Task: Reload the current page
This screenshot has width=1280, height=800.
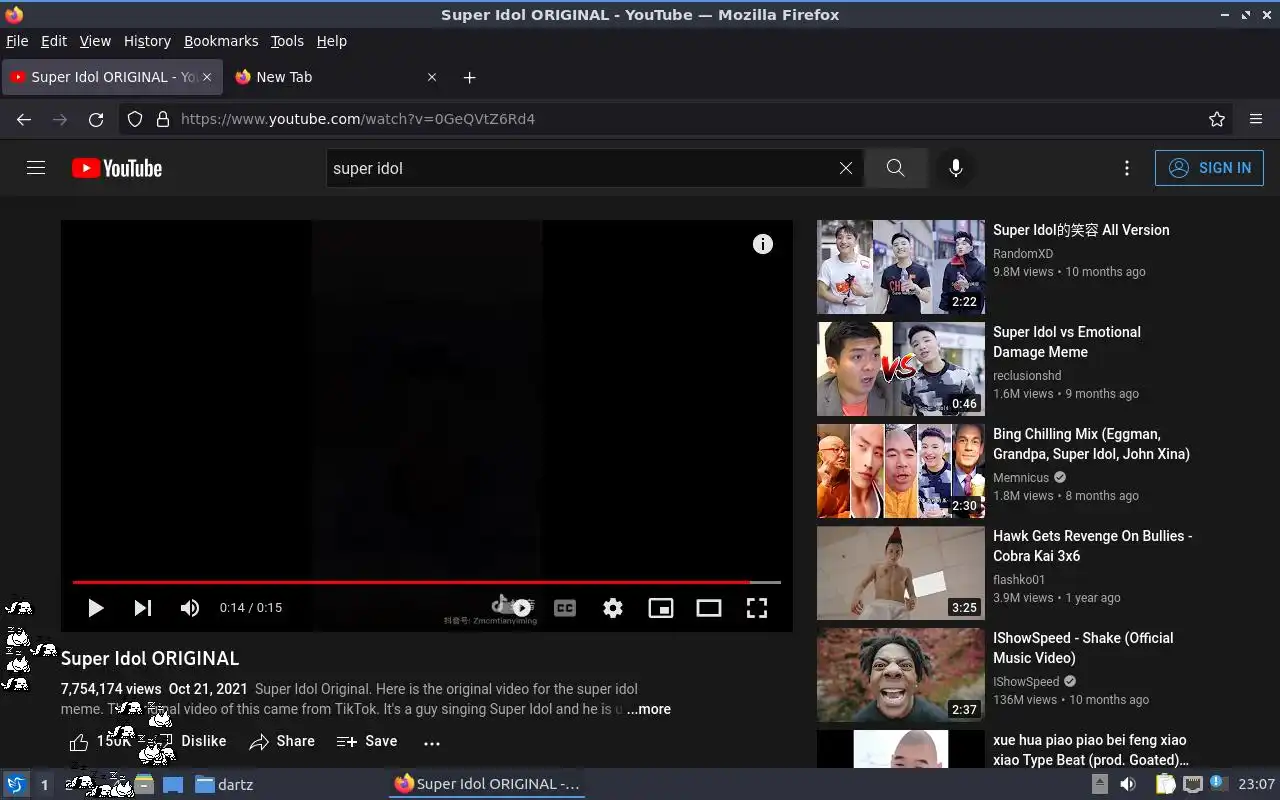Action: click(x=96, y=119)
